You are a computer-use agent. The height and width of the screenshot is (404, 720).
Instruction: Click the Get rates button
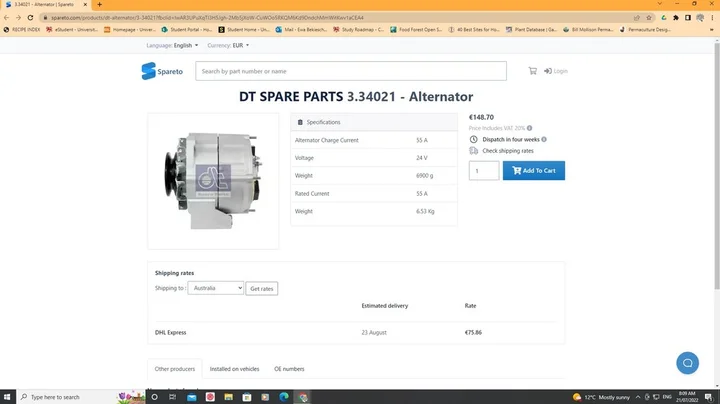click(x=263, y=288)
